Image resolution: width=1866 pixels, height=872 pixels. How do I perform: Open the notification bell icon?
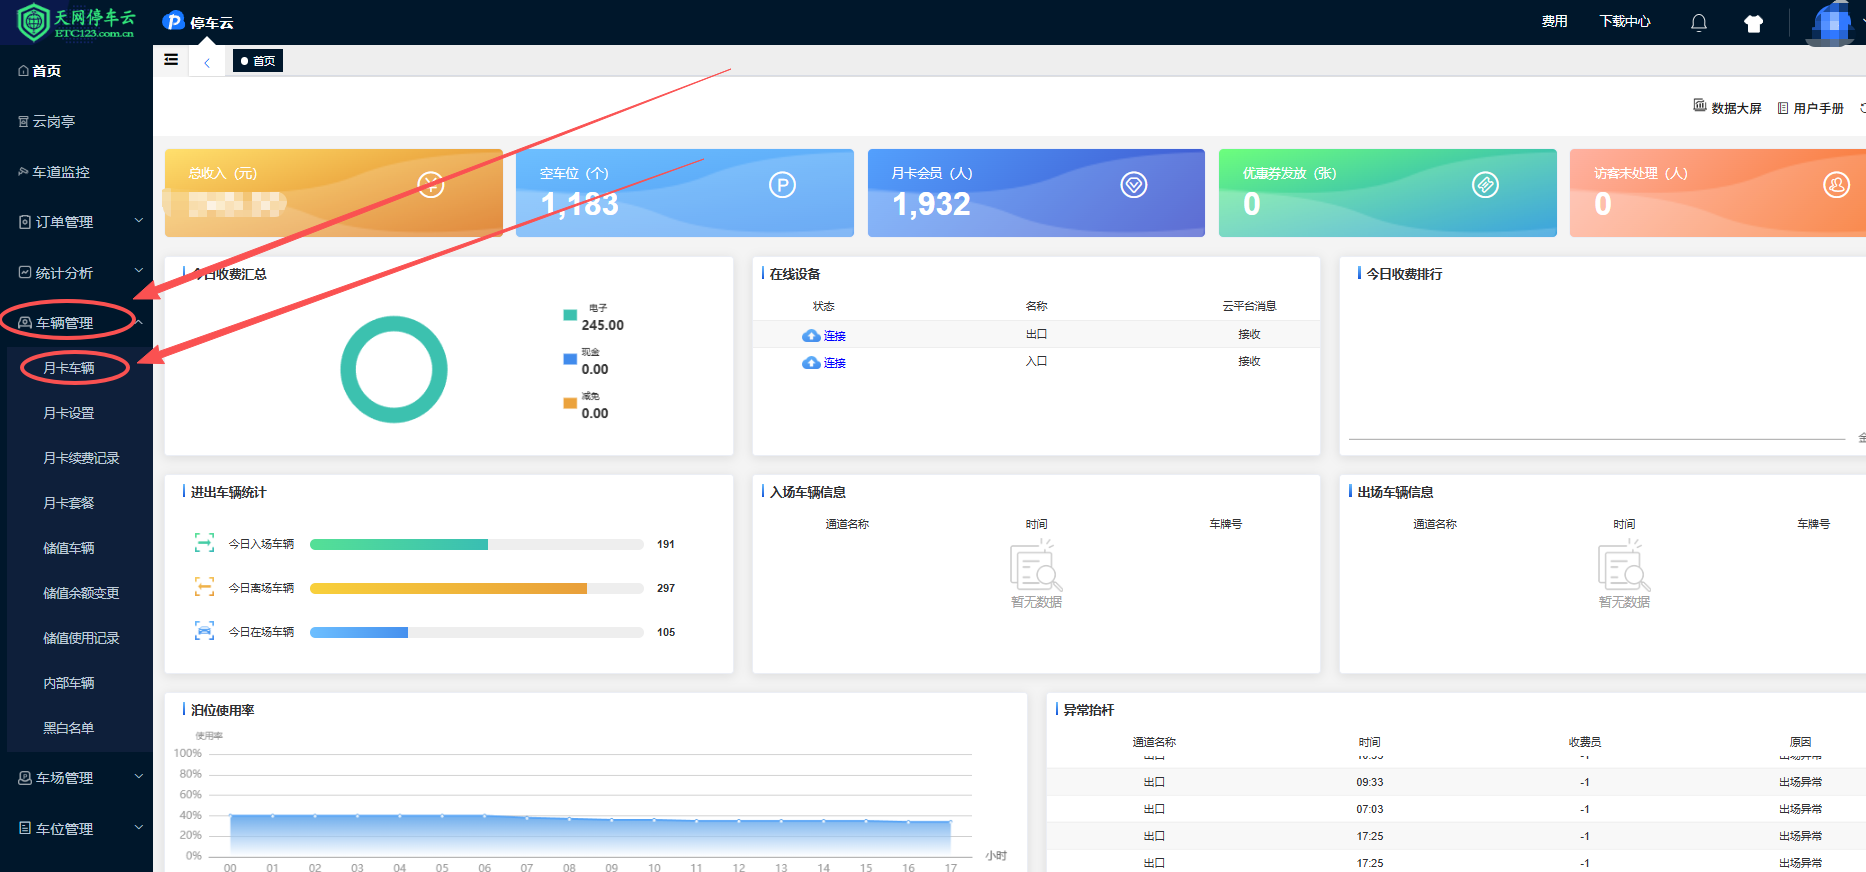(x=1699, y=22)
